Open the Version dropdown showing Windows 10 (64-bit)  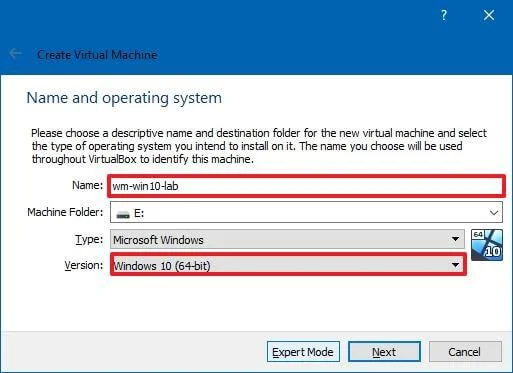(x=288, y=265)
